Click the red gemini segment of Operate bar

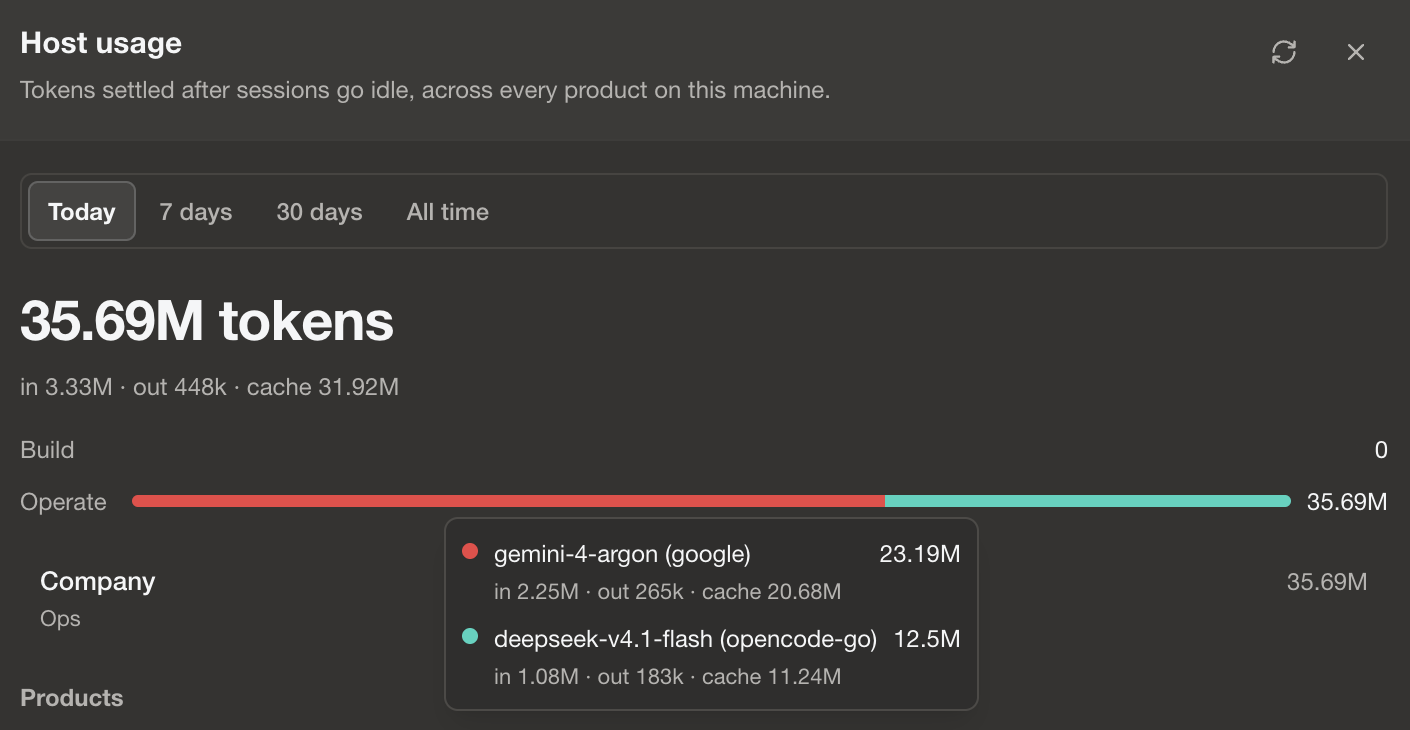coord(508,501)
